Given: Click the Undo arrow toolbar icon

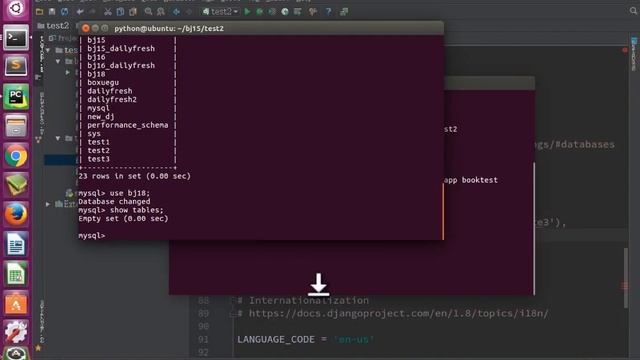Looking at the screenshot, I should tap(80, 12).
